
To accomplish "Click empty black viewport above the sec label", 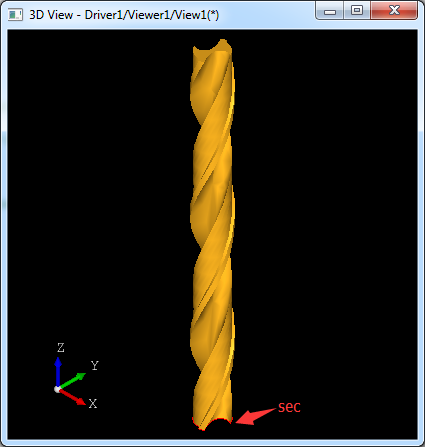I will coord(317,233).
